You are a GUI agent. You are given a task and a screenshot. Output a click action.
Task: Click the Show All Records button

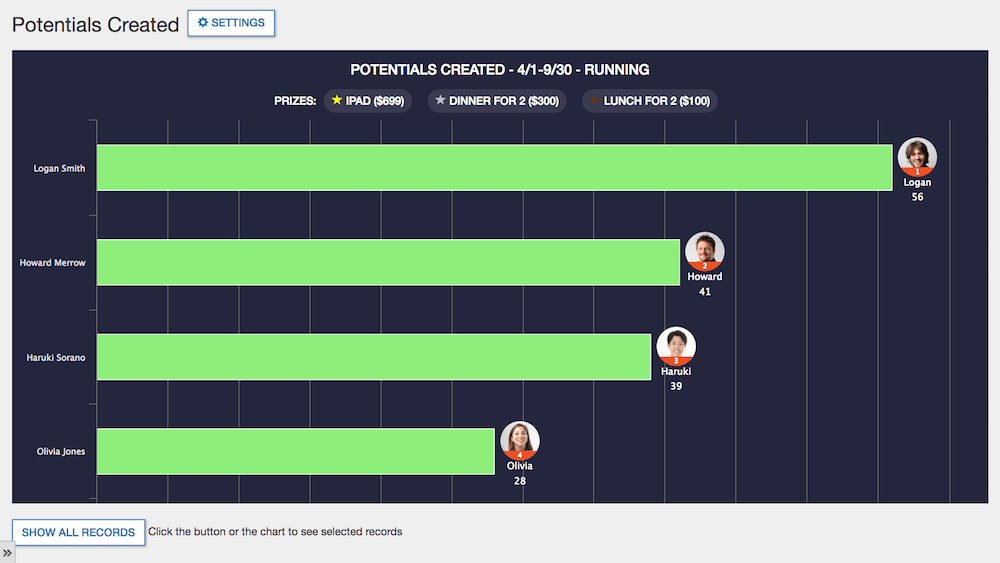(78, 532)
